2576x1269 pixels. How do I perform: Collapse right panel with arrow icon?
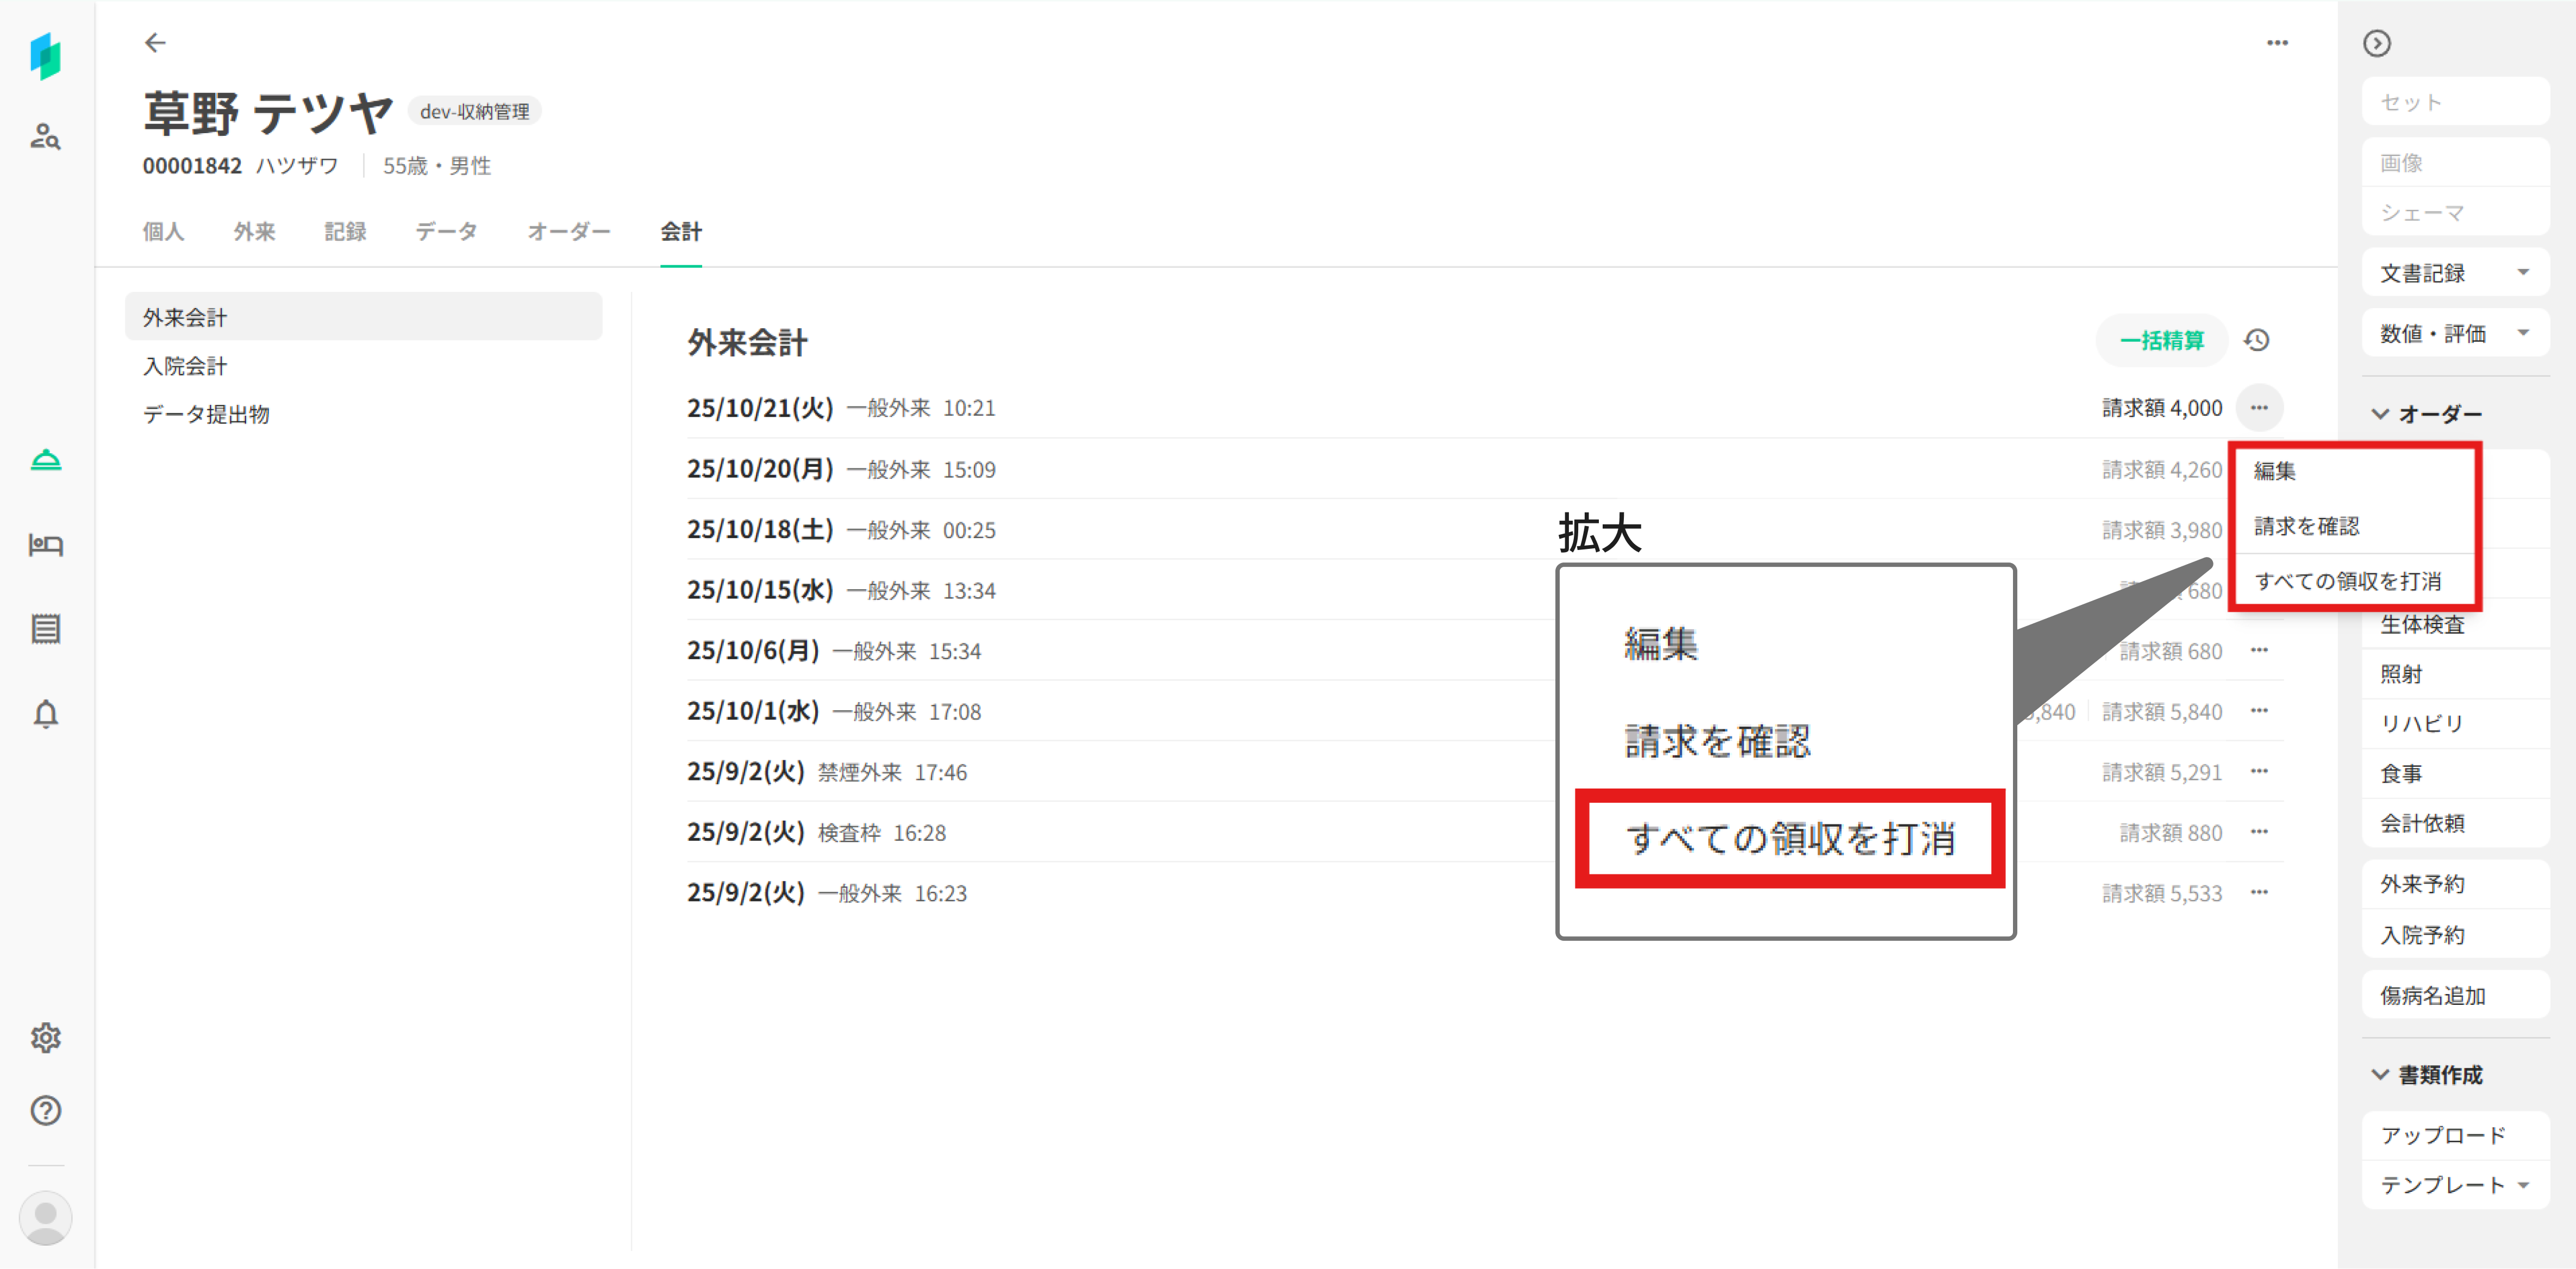2376,43
